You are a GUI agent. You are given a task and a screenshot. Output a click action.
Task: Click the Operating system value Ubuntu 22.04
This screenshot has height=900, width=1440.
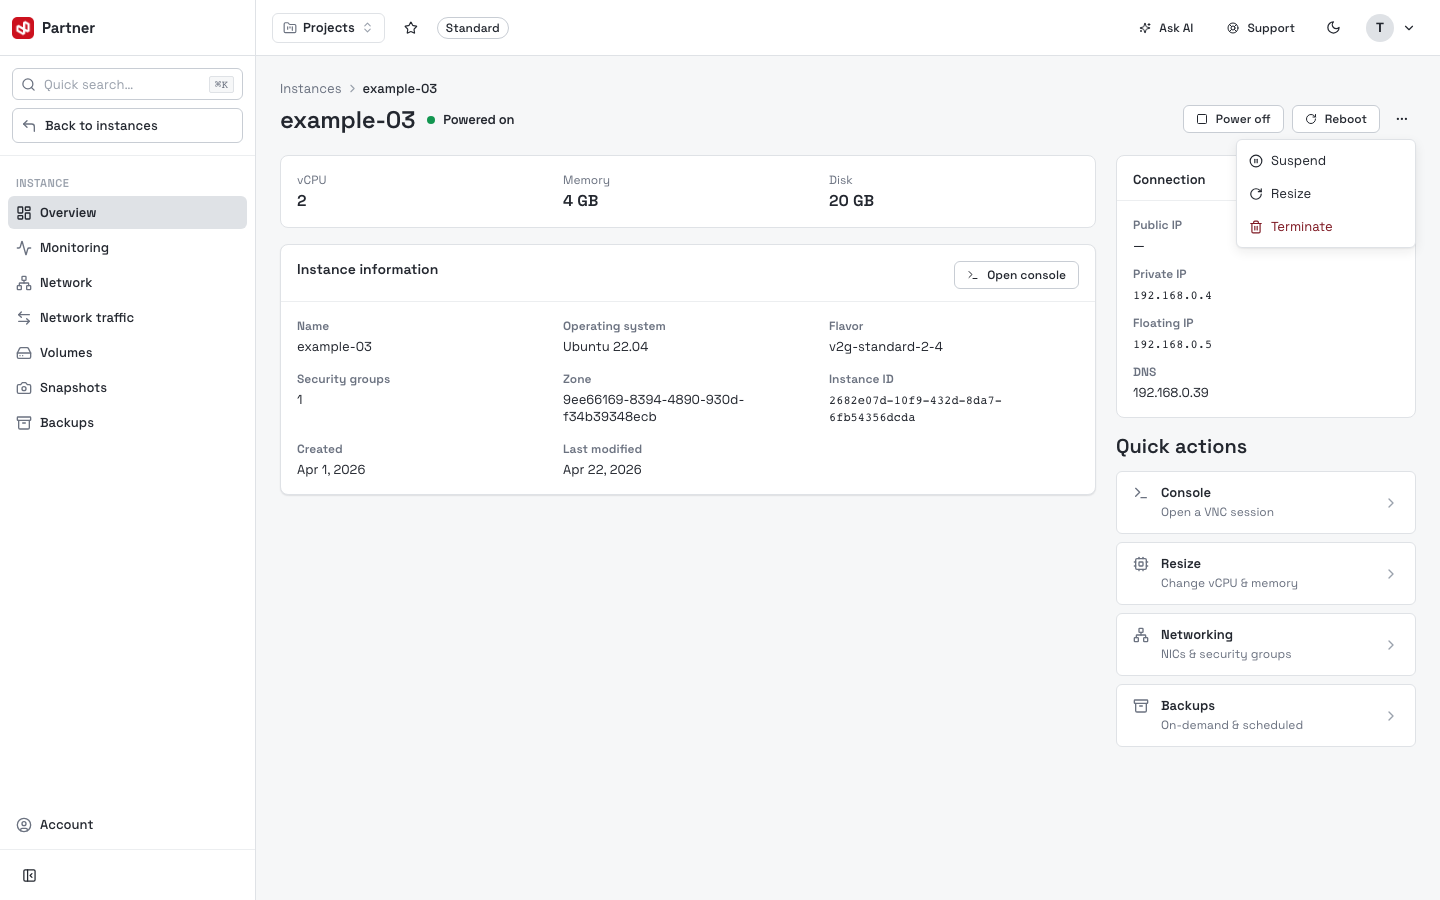(606, 347)
